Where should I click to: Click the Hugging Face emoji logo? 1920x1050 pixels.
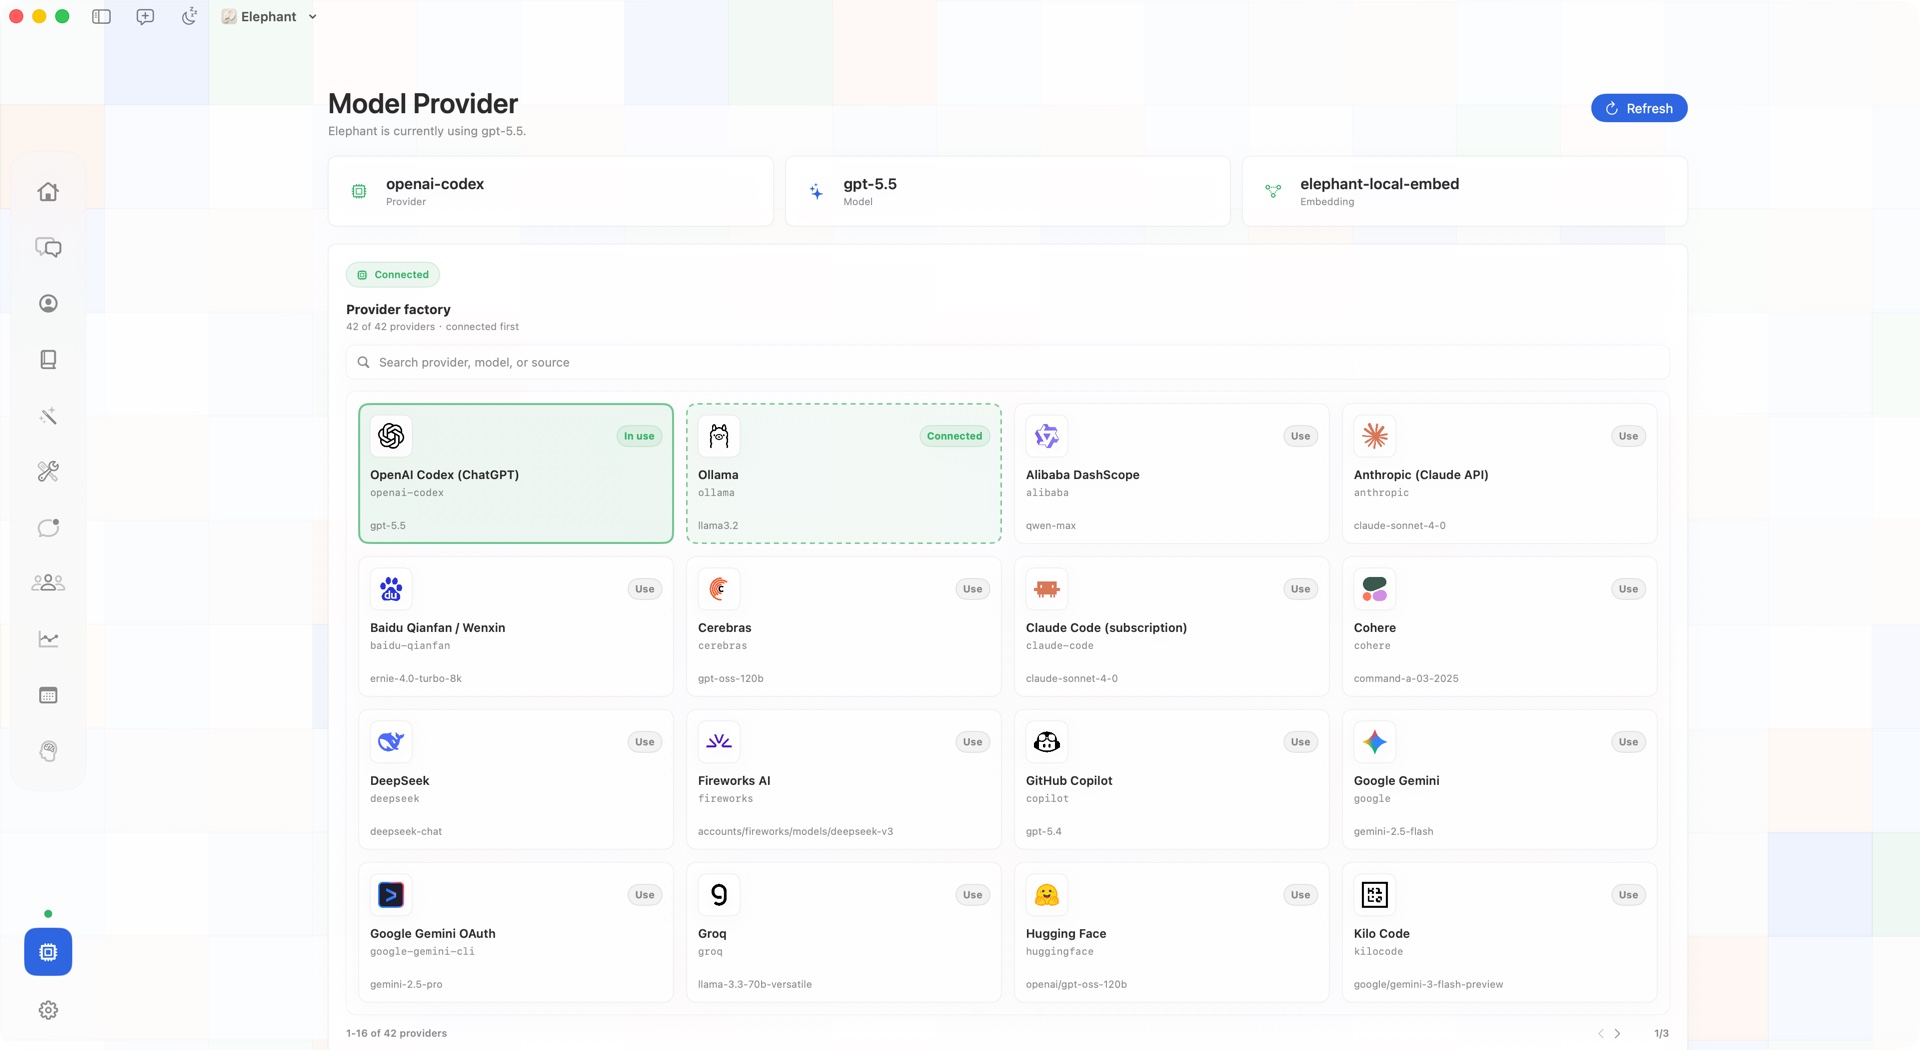[1047, 895]
